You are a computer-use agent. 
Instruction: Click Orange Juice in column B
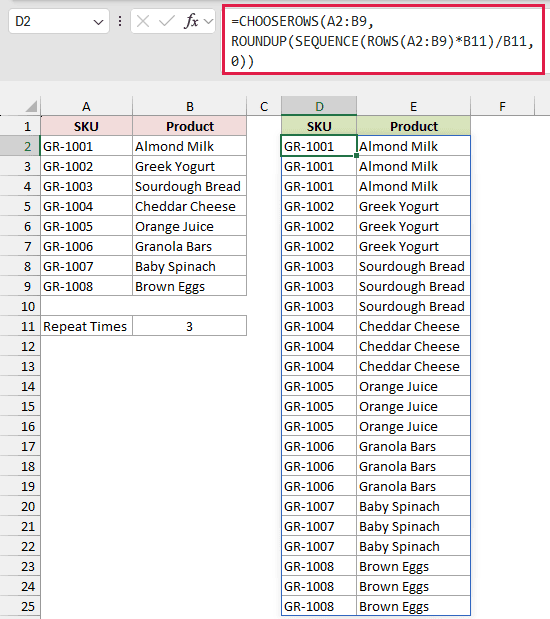coord(190,227)
